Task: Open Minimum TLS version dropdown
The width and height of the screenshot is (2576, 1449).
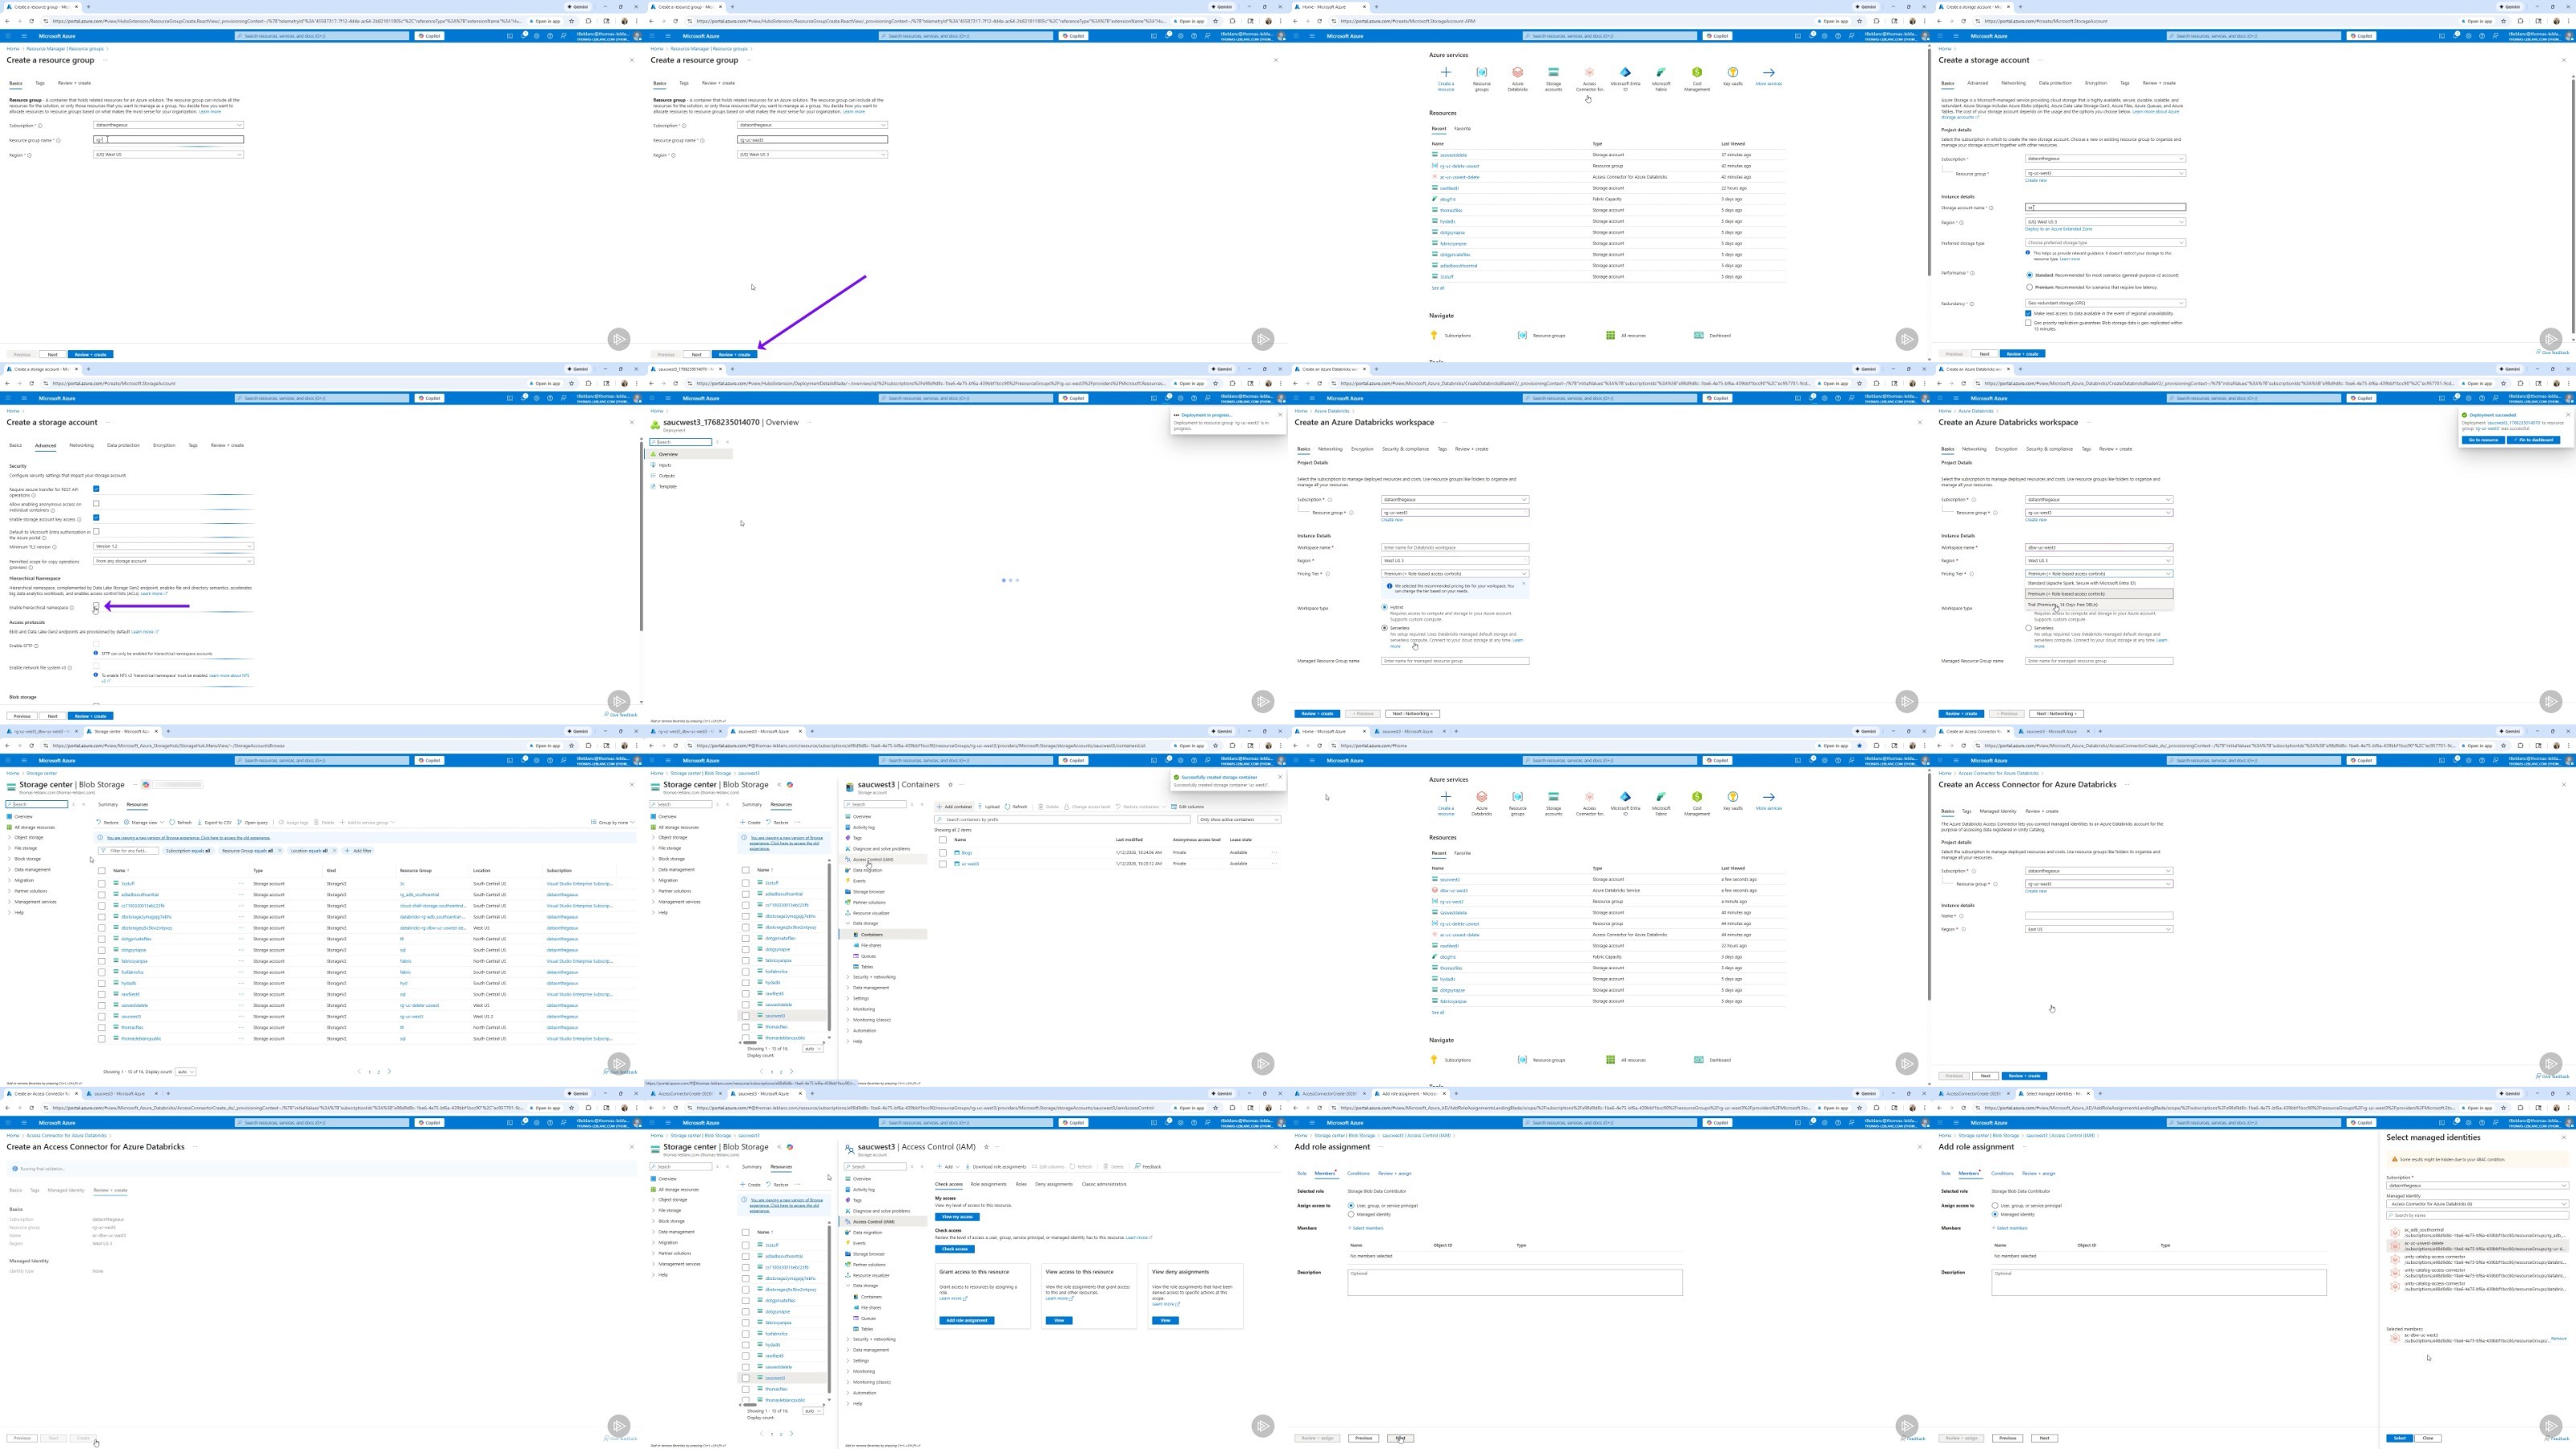Action: point(173,546)
